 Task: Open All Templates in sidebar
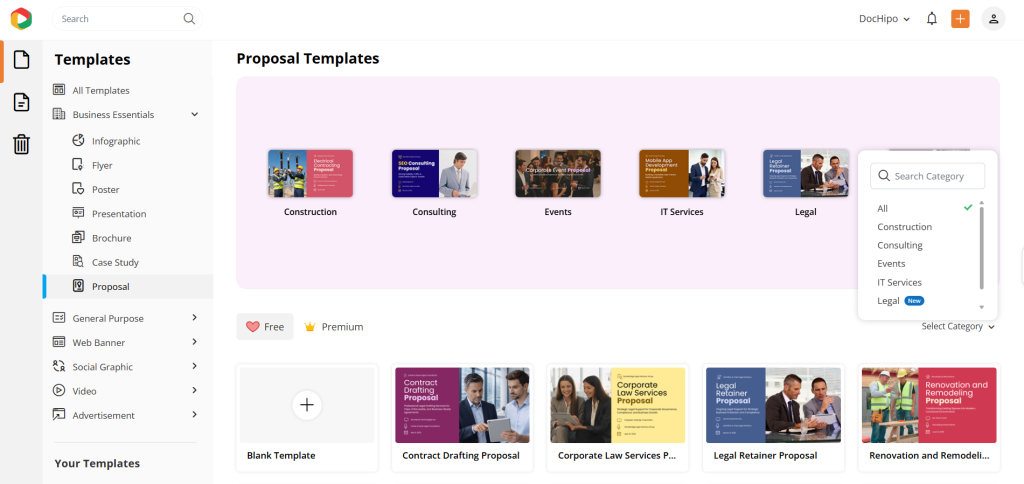pos(101,91)
